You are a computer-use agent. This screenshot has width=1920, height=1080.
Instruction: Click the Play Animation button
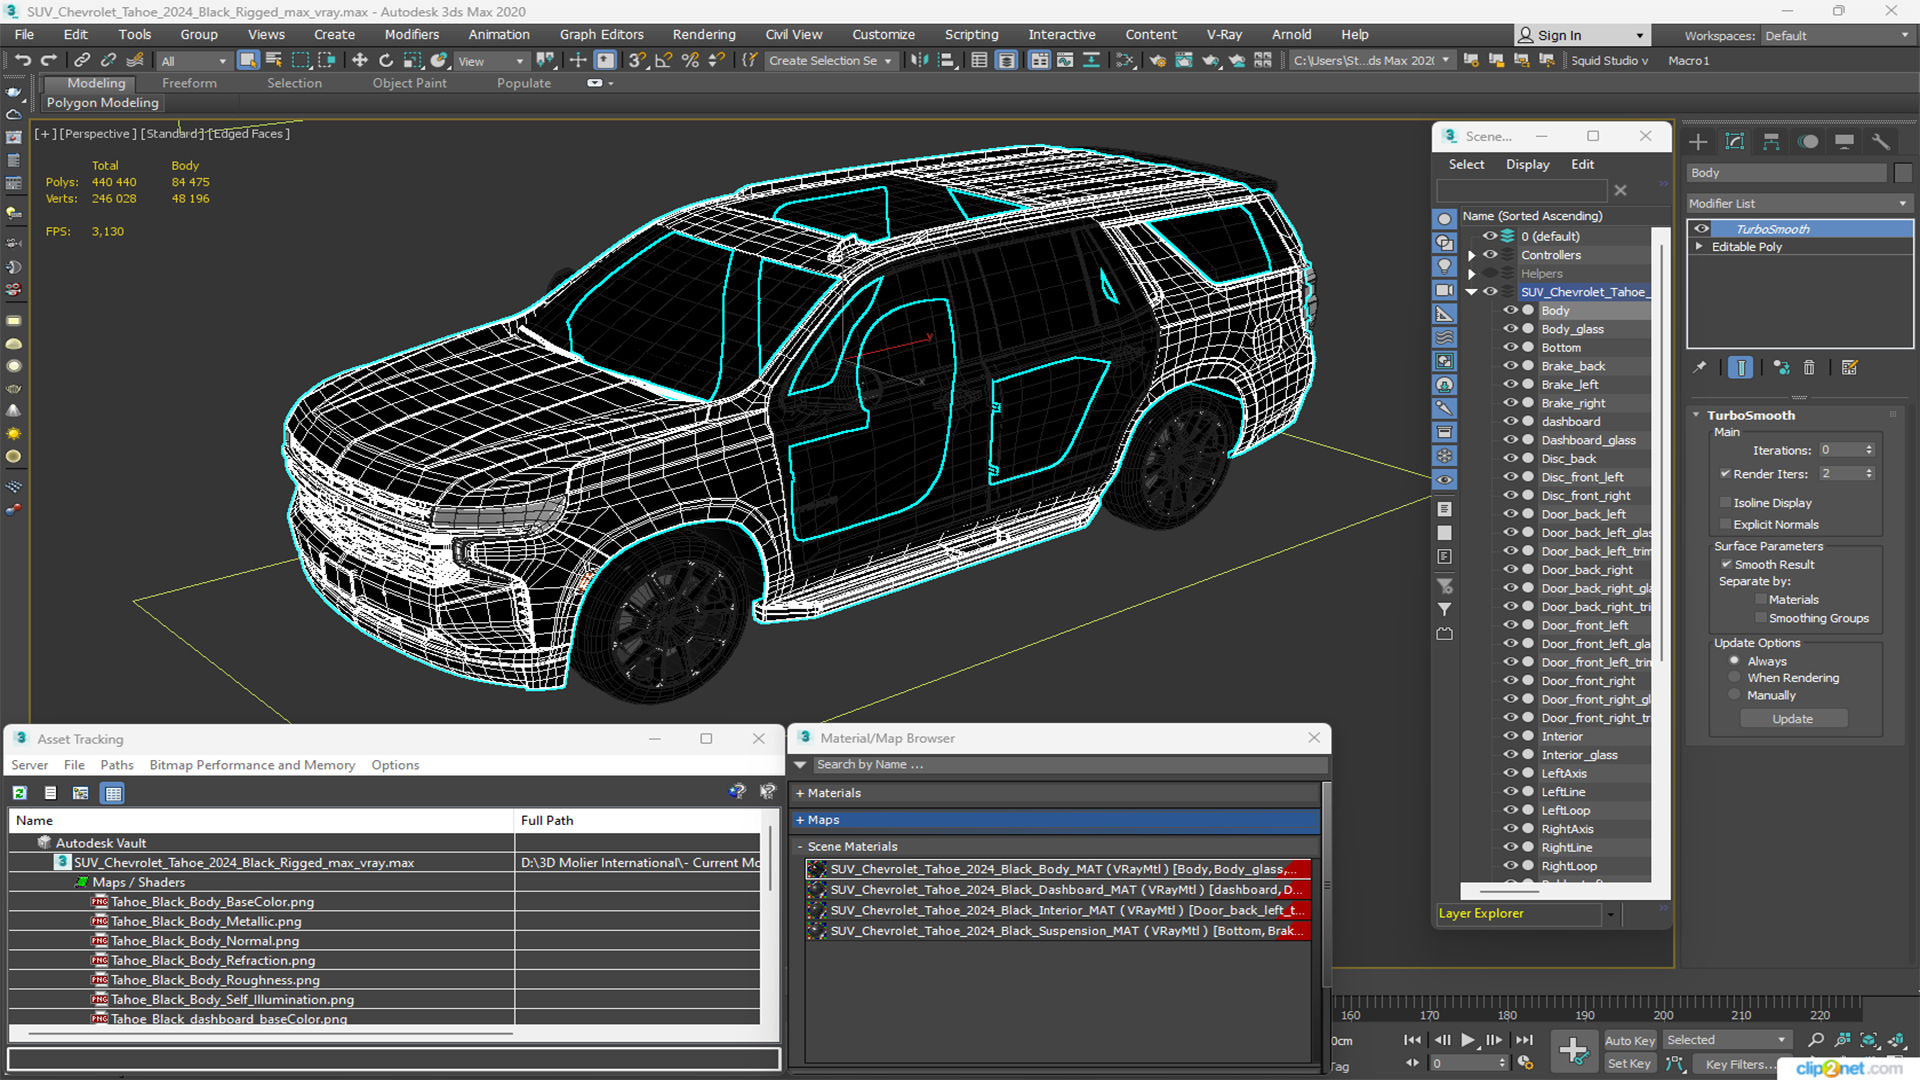click(x=1468, y=1040)
